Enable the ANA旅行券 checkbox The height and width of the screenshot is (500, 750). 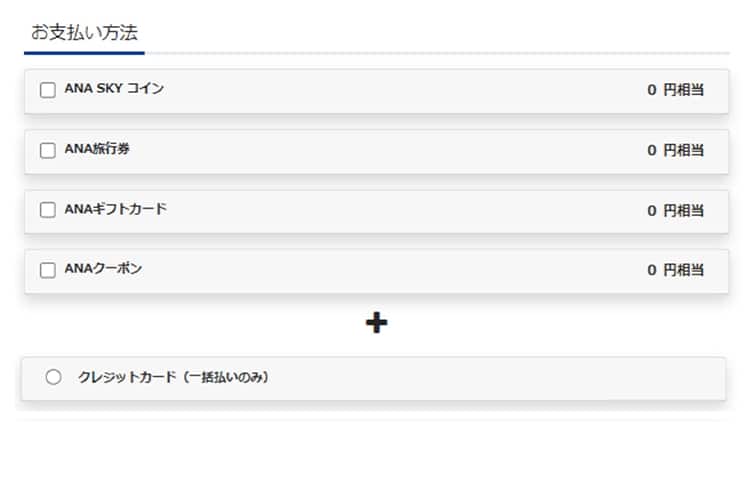point(48,150)
